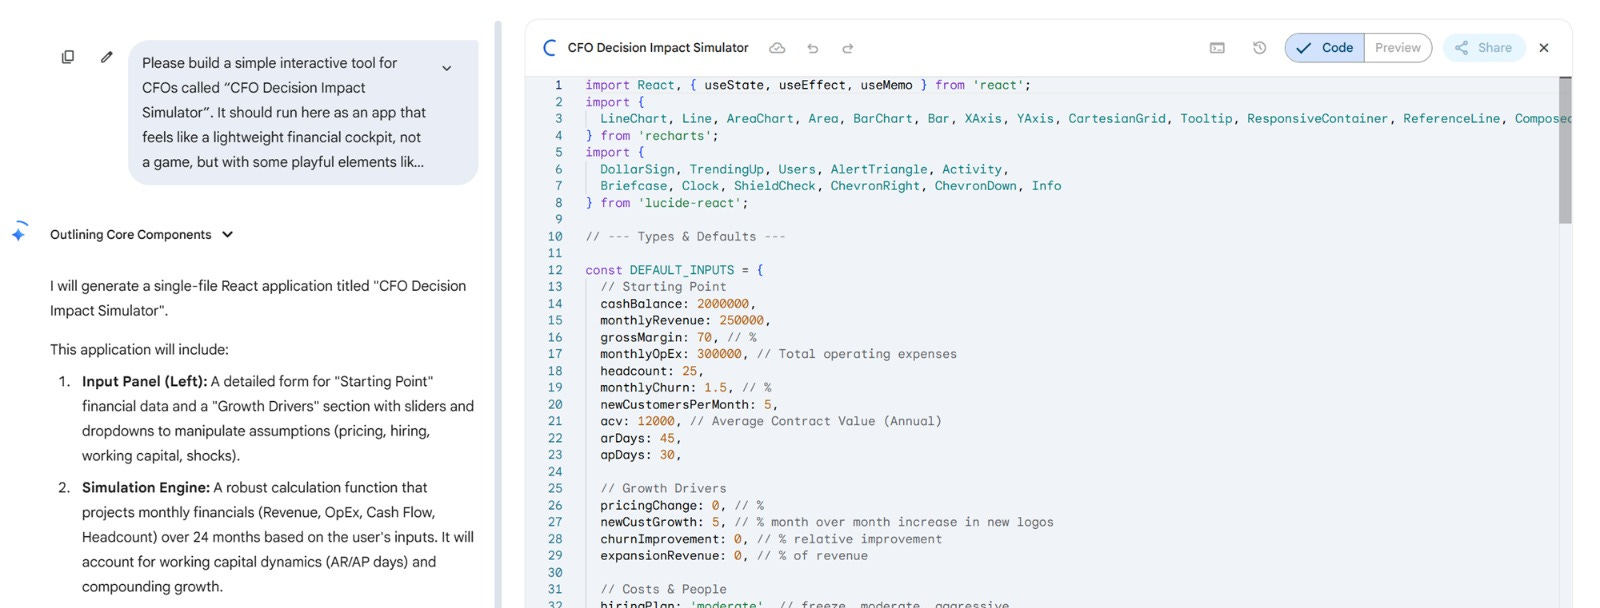Expand the truncated prompt bubble chevron

[447, 68]
